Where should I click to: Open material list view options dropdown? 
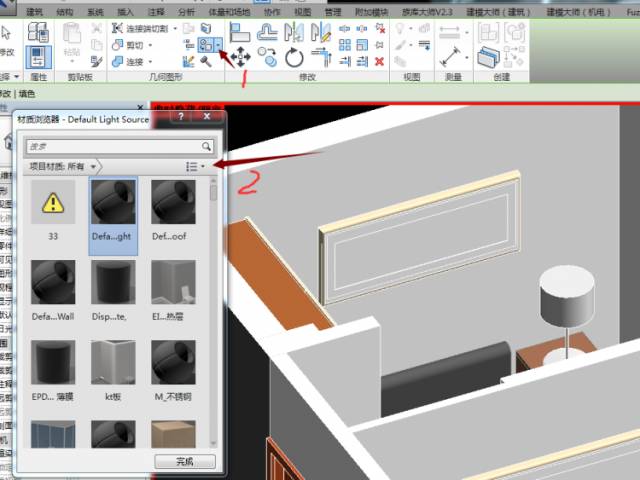point(195,166)
